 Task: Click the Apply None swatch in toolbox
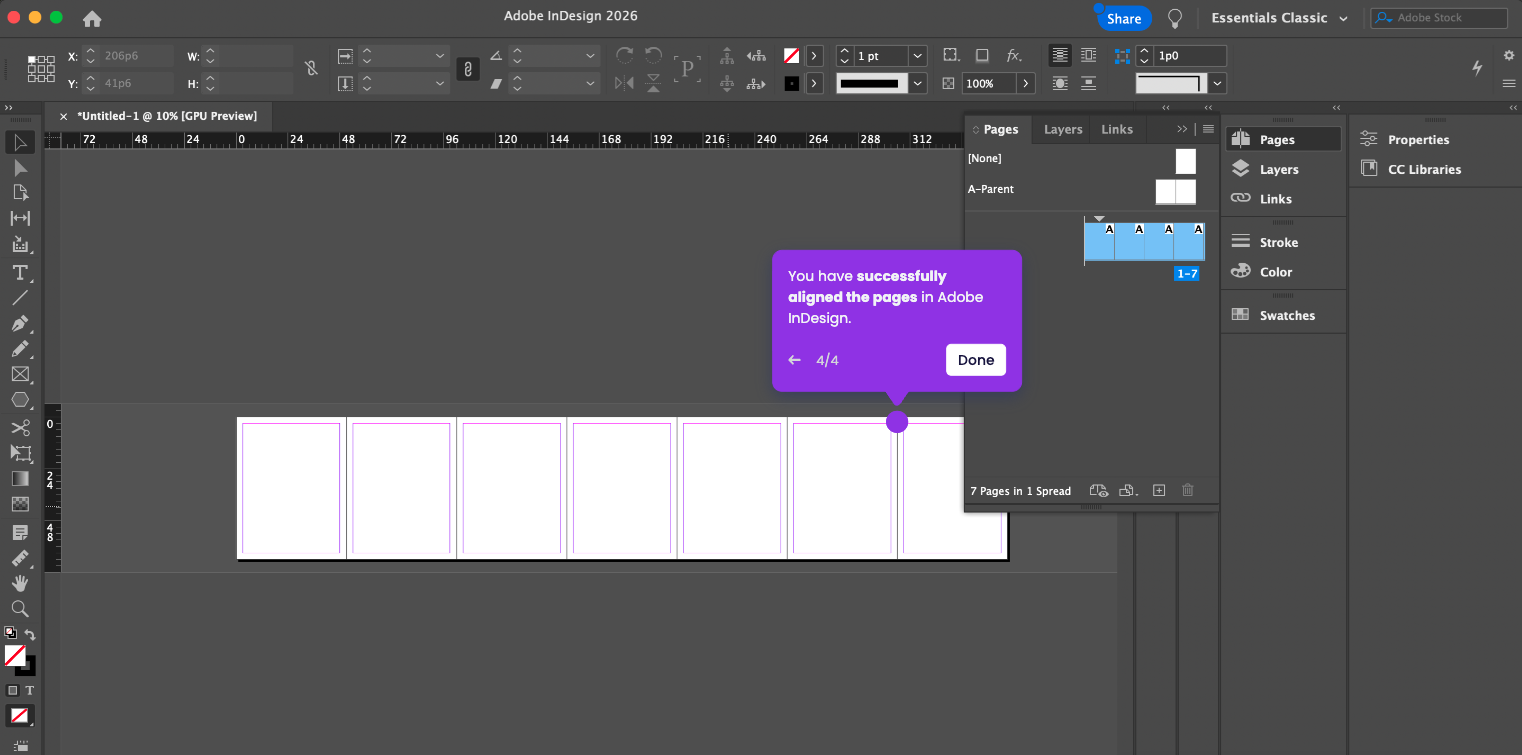tap(20, 716)
